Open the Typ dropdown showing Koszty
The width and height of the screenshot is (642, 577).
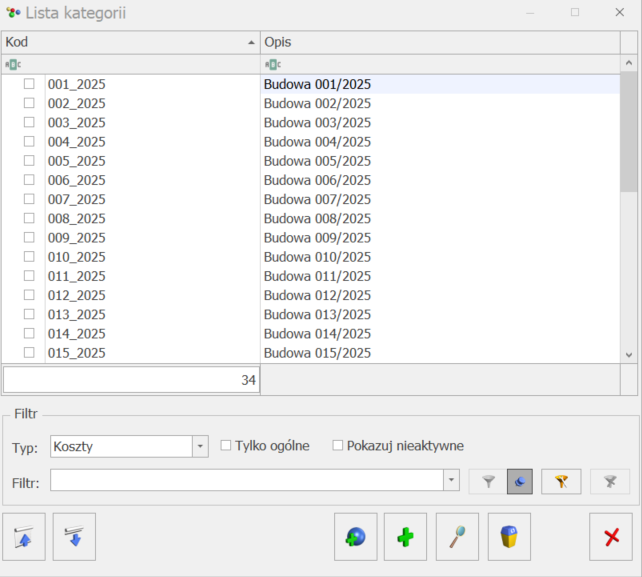pos(200,446)
